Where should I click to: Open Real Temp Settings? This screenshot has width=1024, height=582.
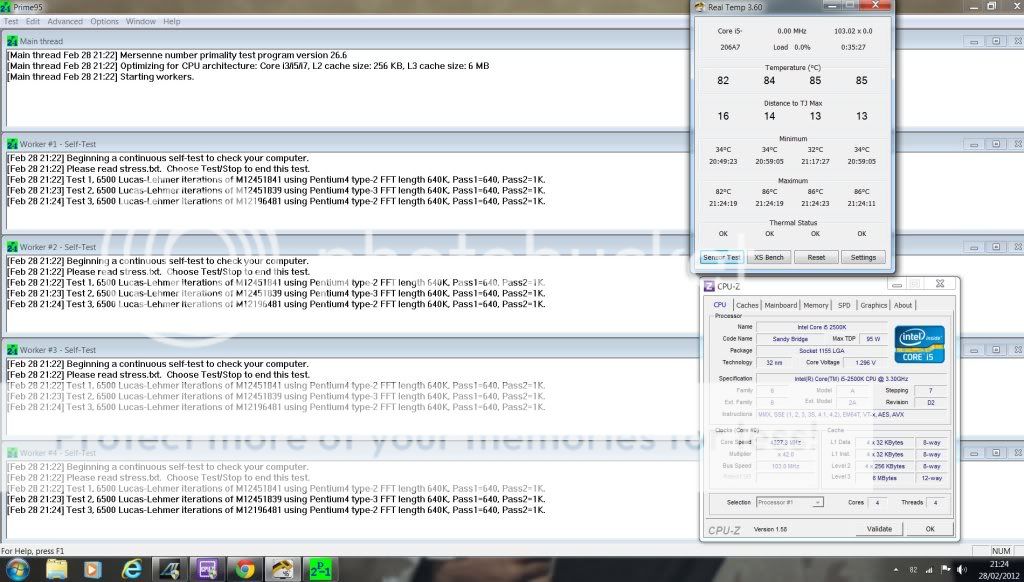863,257
